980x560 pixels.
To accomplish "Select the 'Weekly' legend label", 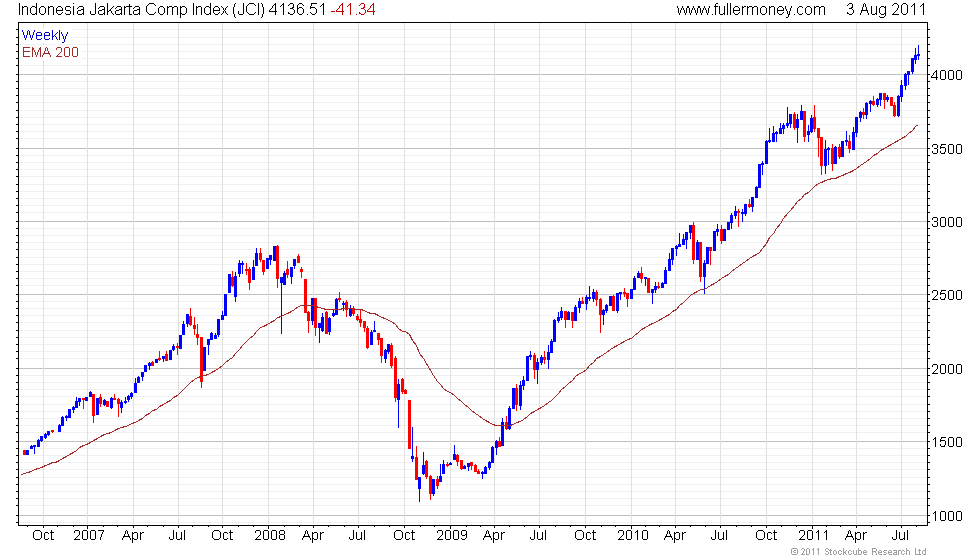I will (44, 36).
